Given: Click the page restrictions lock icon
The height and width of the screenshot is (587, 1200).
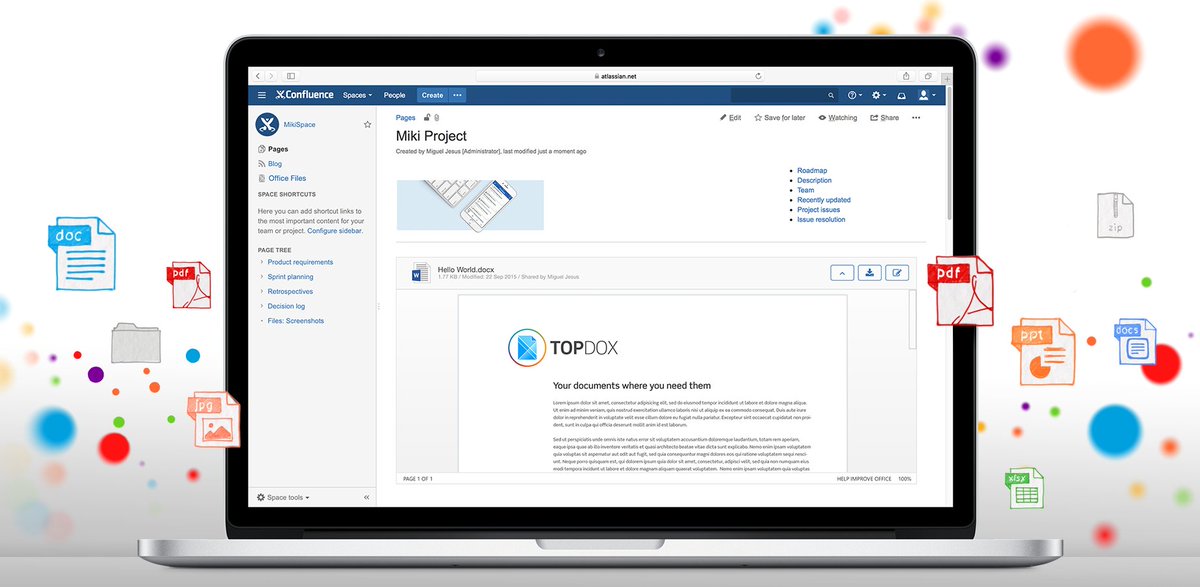Looking at the screenshot, I should pos(427,118).
